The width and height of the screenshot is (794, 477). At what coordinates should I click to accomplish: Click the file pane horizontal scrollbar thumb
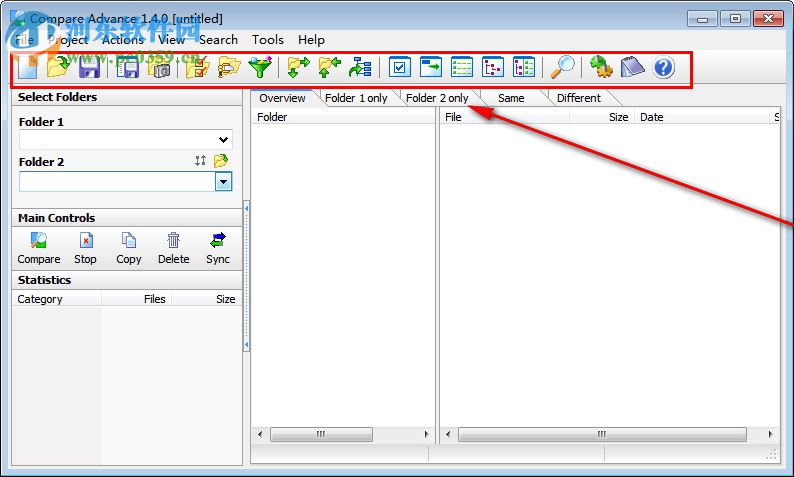(602, 434)
